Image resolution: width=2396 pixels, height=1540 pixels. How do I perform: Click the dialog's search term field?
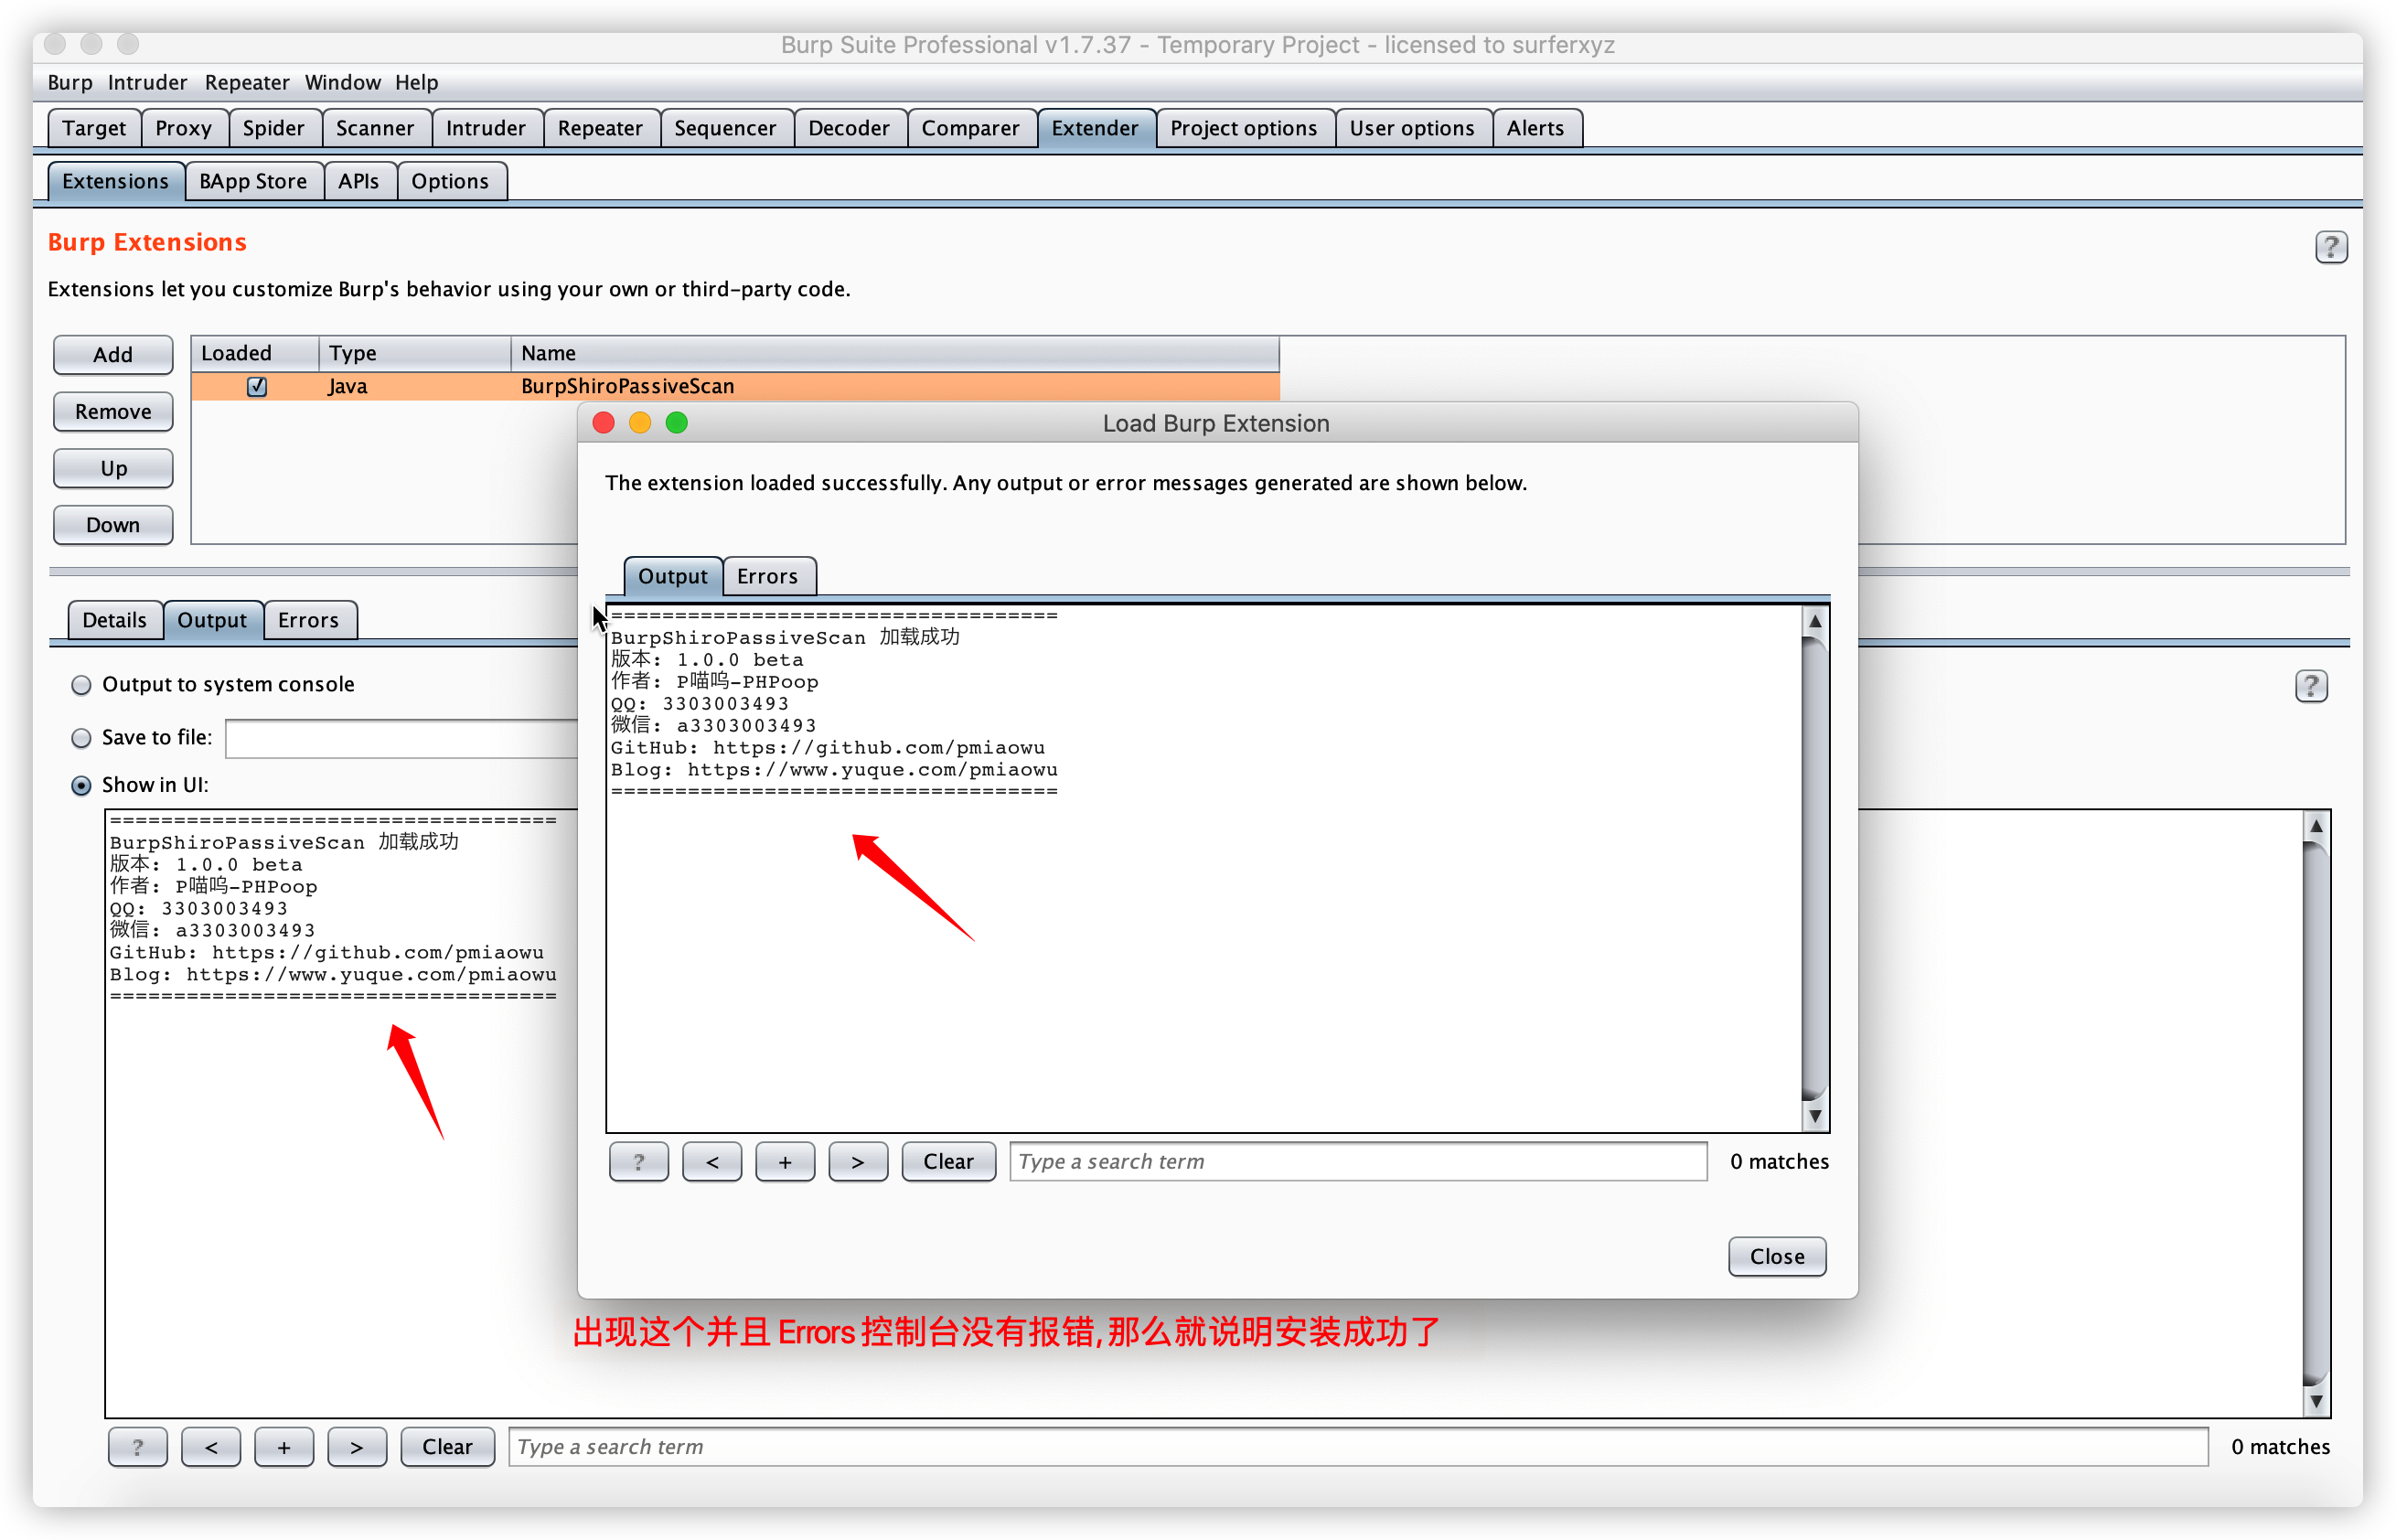pos(1357,1161)
